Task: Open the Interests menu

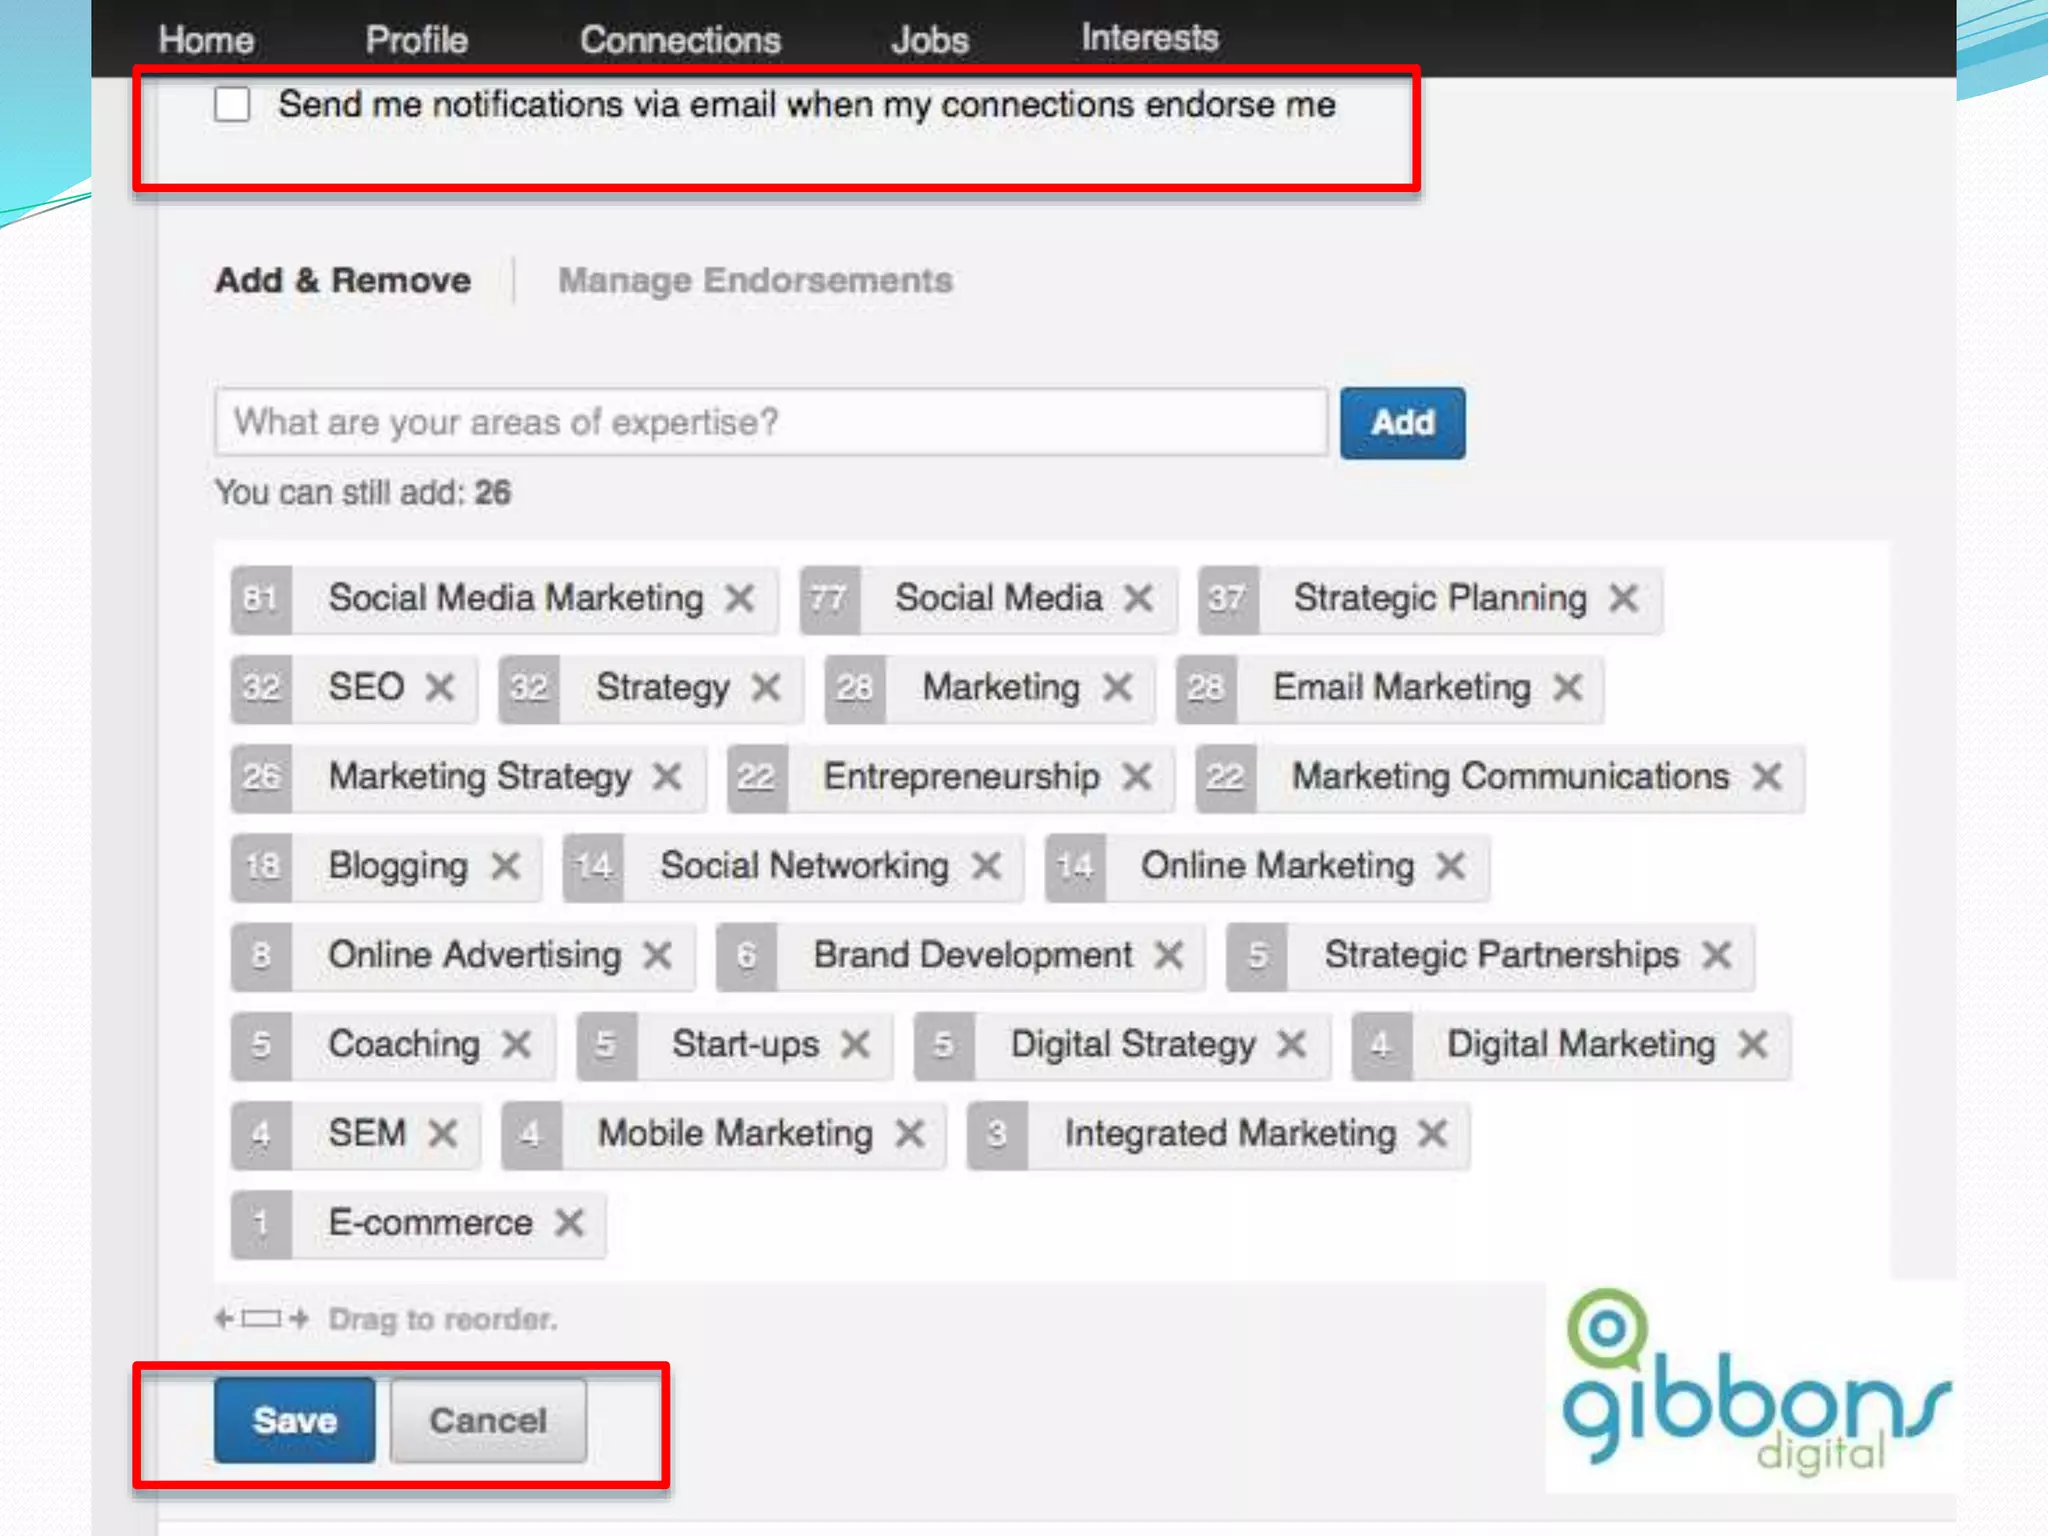Action: [x=1149, y=38]
